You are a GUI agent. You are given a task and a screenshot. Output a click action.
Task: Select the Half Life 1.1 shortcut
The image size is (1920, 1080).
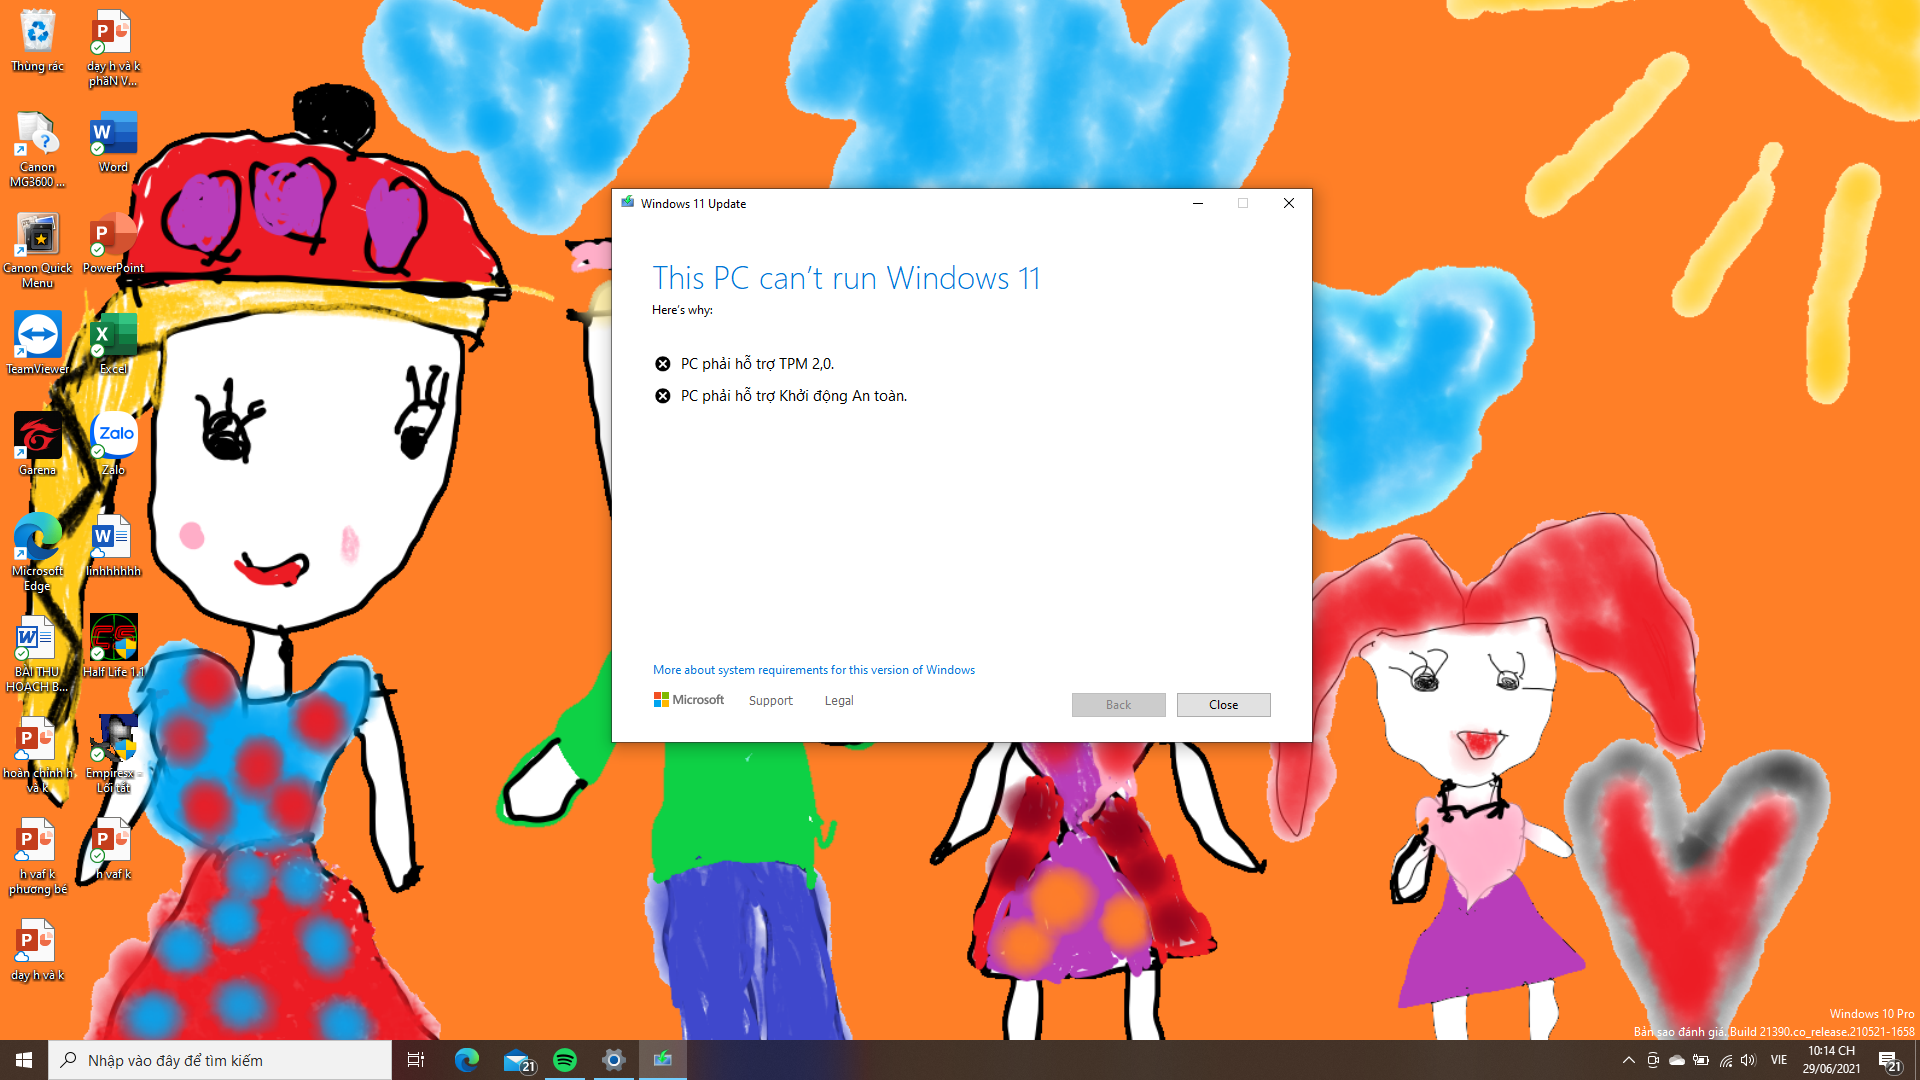coord(113,646)
